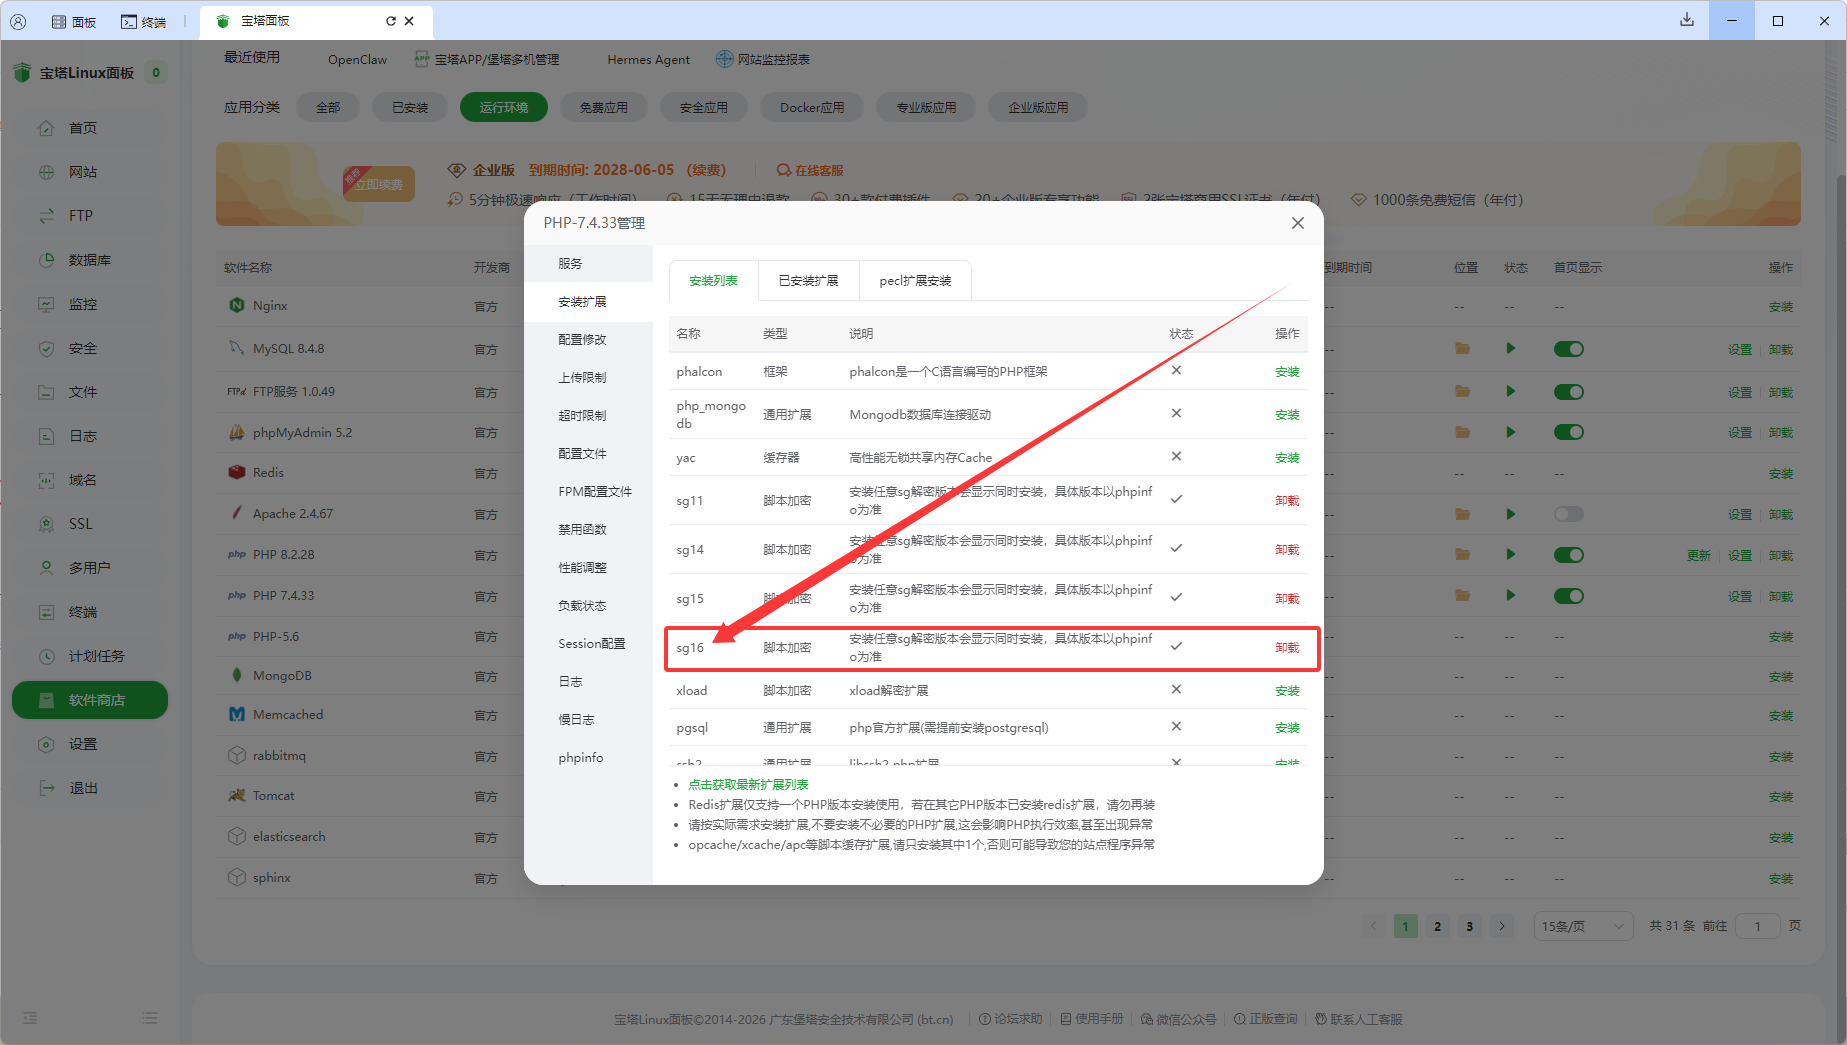Go to page 2 of software list
Image resolution: width=1847 pixels, height=1045 pixels.
point(1437,926)
